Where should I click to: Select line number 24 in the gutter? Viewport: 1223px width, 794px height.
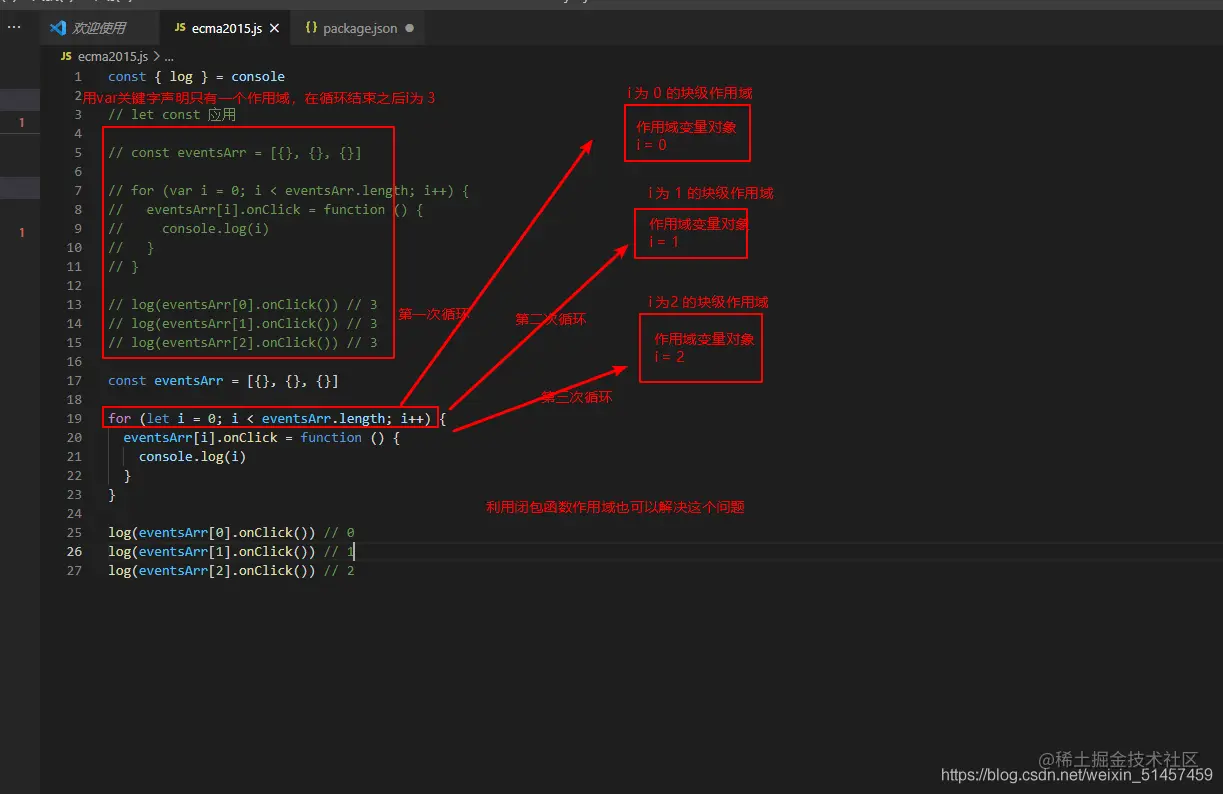pyautogui.click(x=74, y=514)
